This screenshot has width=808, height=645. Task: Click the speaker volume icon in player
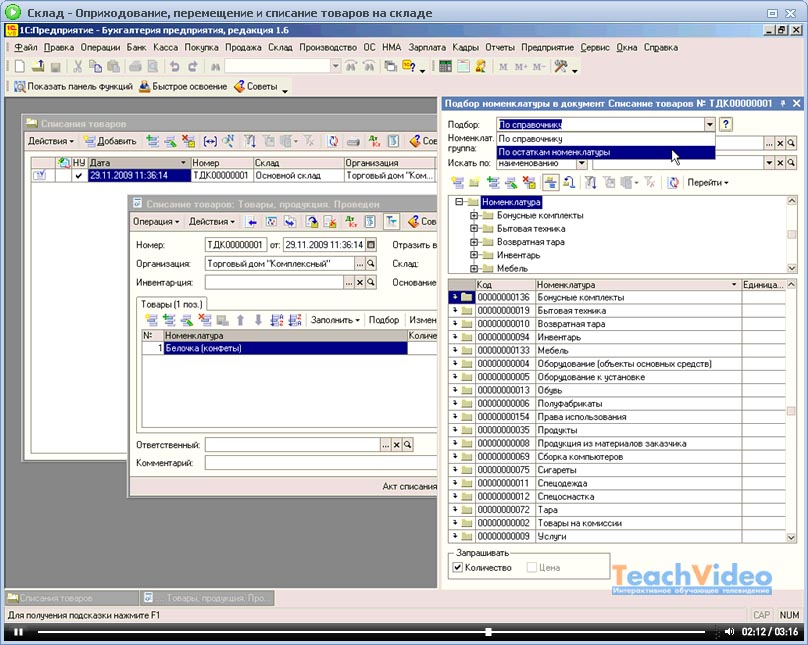click(729, 632)
